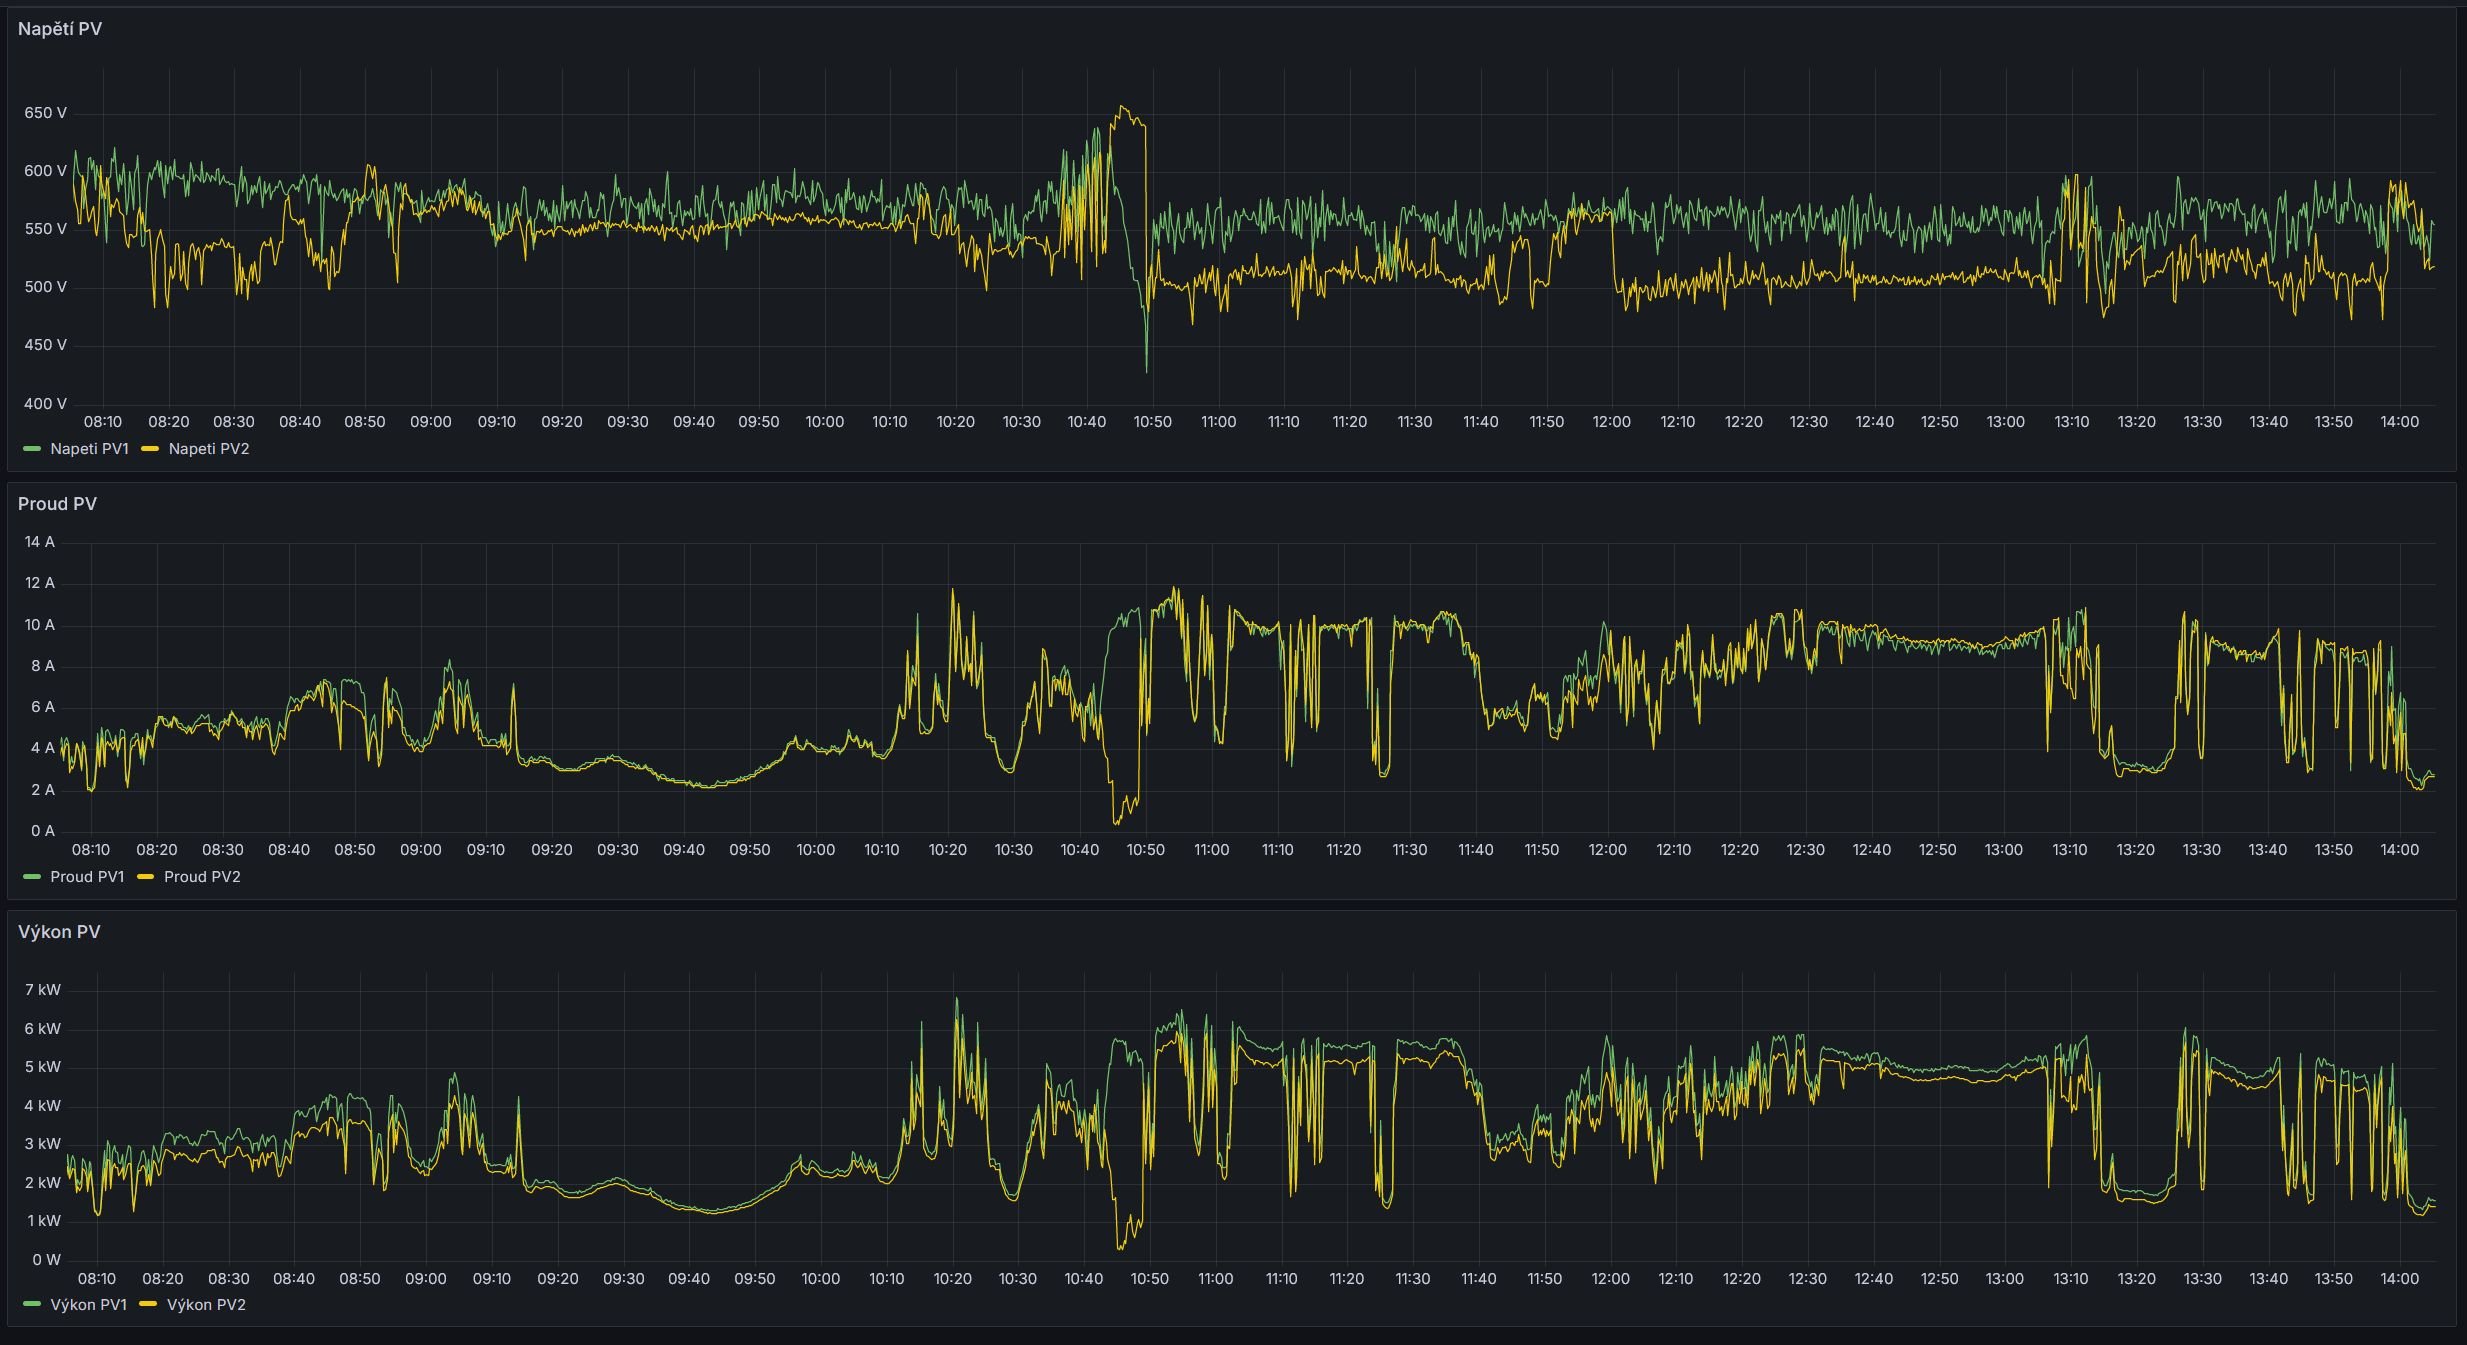
Task: Click Proud PV2 current minimum near 10:45
Action: click(x=1117, y=822)
